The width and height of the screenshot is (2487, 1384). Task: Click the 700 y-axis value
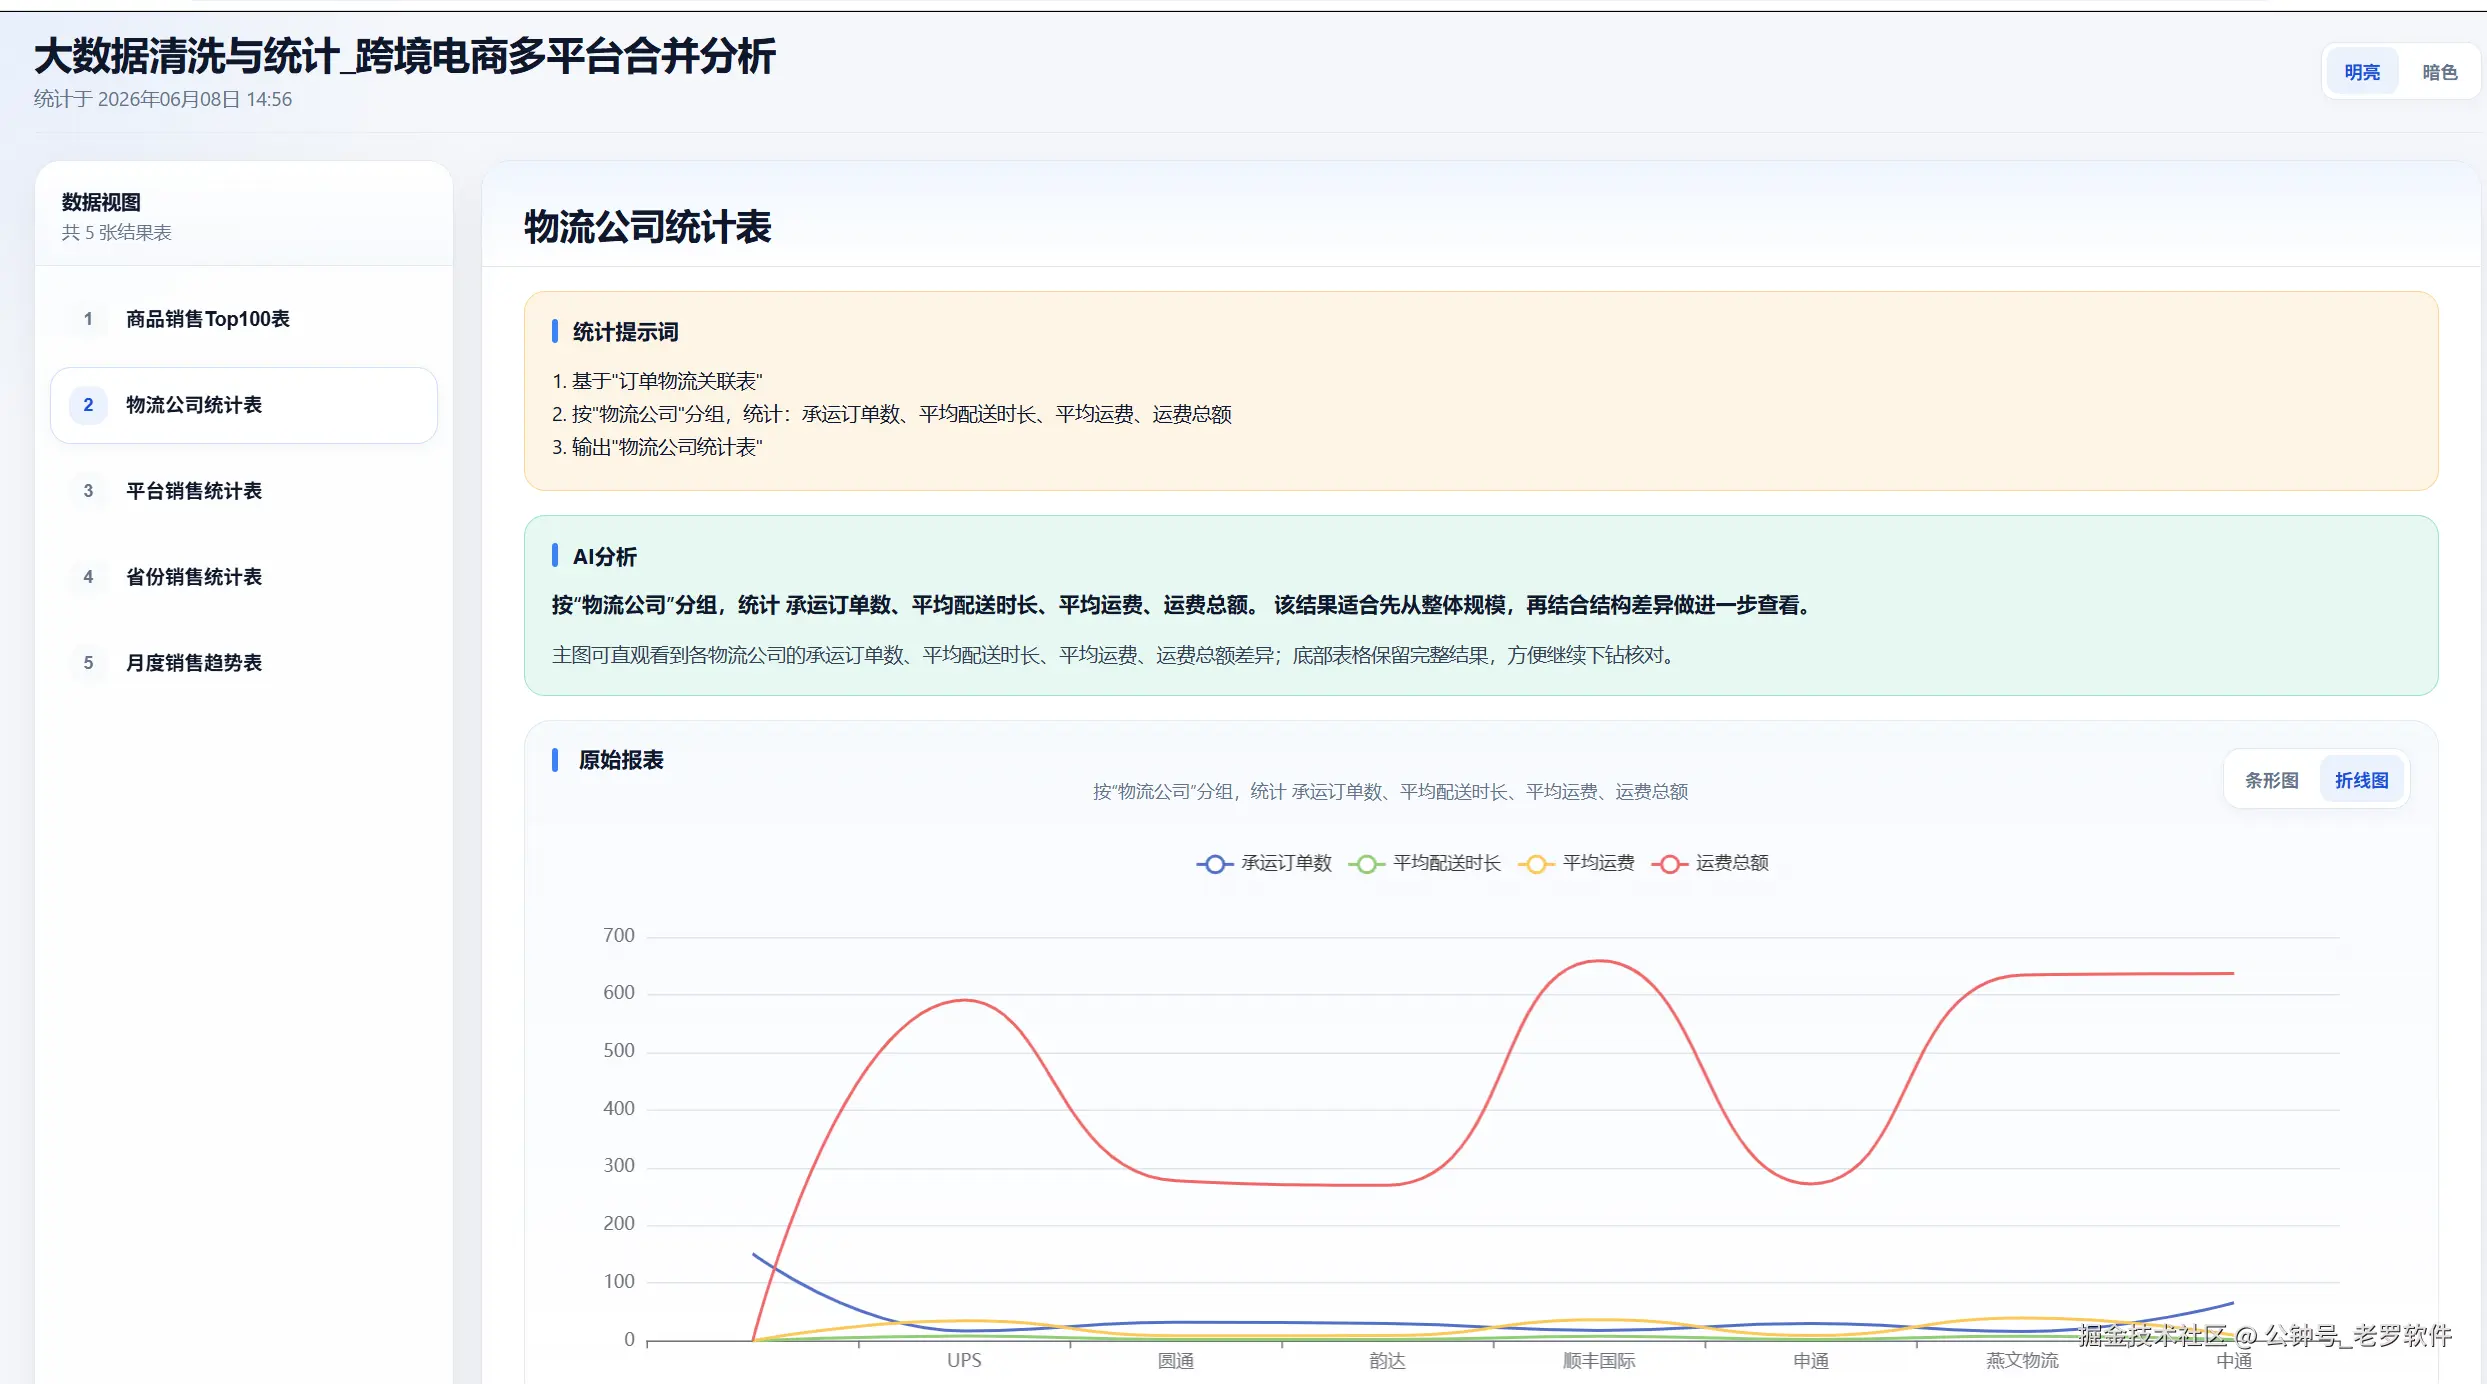pyautogui.click(x=619, y=935)
